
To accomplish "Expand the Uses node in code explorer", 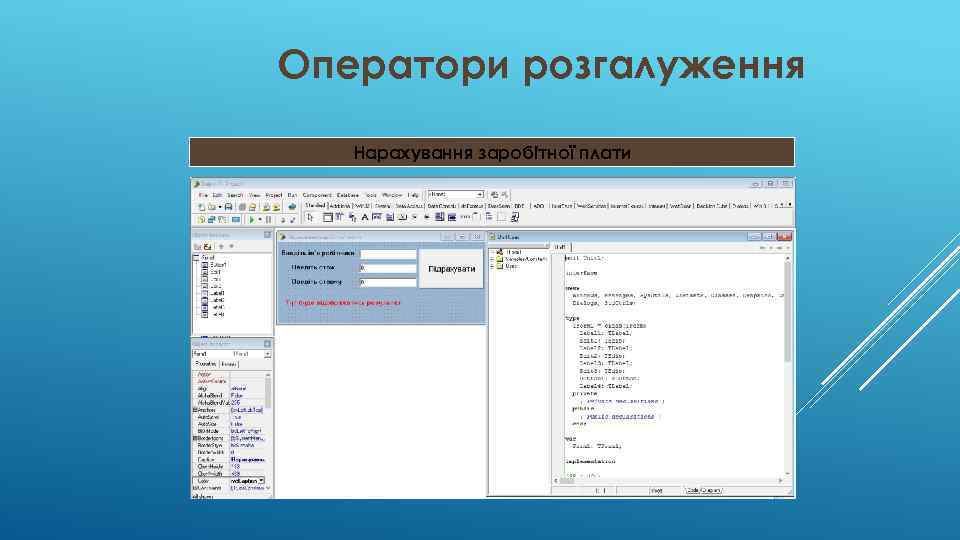I will click(x=492, y=266).
